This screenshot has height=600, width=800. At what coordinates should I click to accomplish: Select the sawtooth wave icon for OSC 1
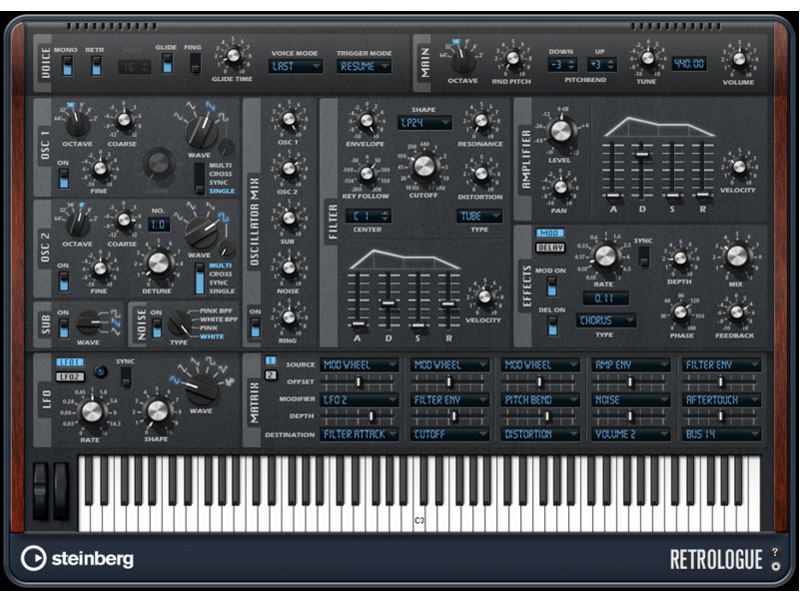(209, 108)
